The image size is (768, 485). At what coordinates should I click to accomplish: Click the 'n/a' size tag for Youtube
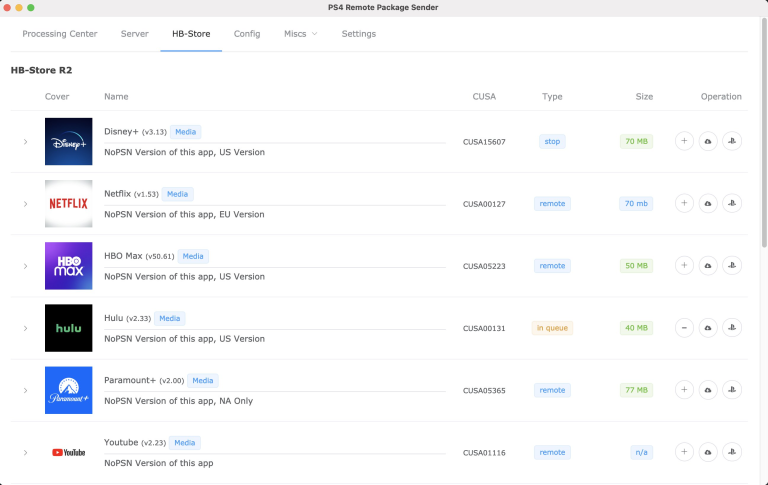click(x=641, y=453)
